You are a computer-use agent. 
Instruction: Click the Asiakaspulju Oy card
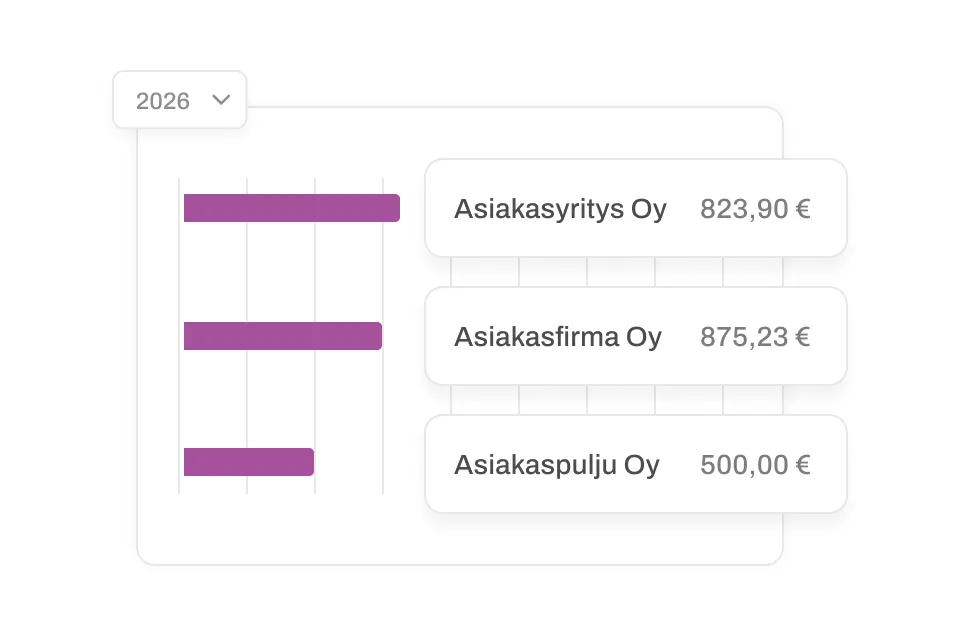636,464
